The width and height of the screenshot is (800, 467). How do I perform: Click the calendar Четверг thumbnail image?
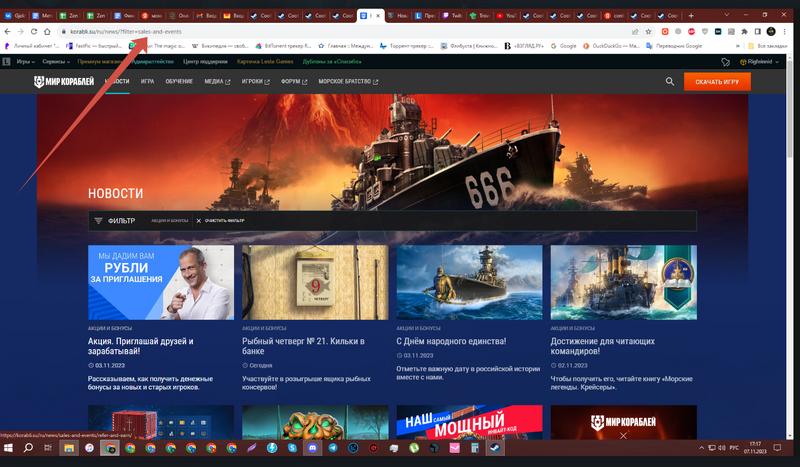(315, 282)
